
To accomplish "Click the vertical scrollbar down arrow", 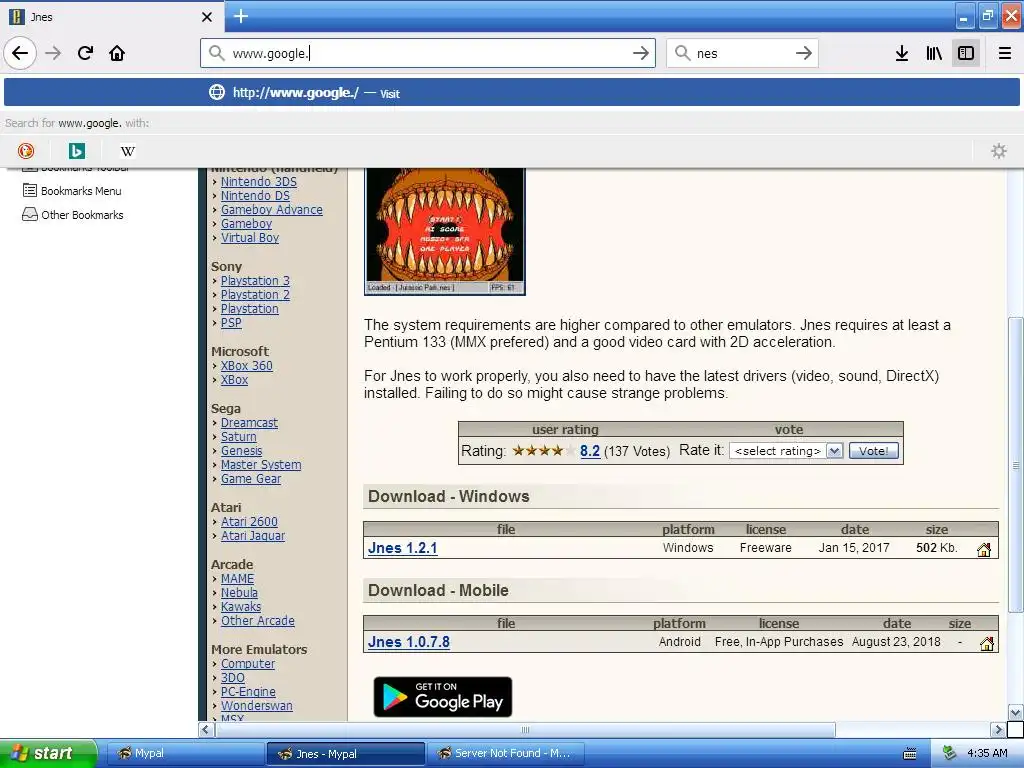I will 1015,712.
